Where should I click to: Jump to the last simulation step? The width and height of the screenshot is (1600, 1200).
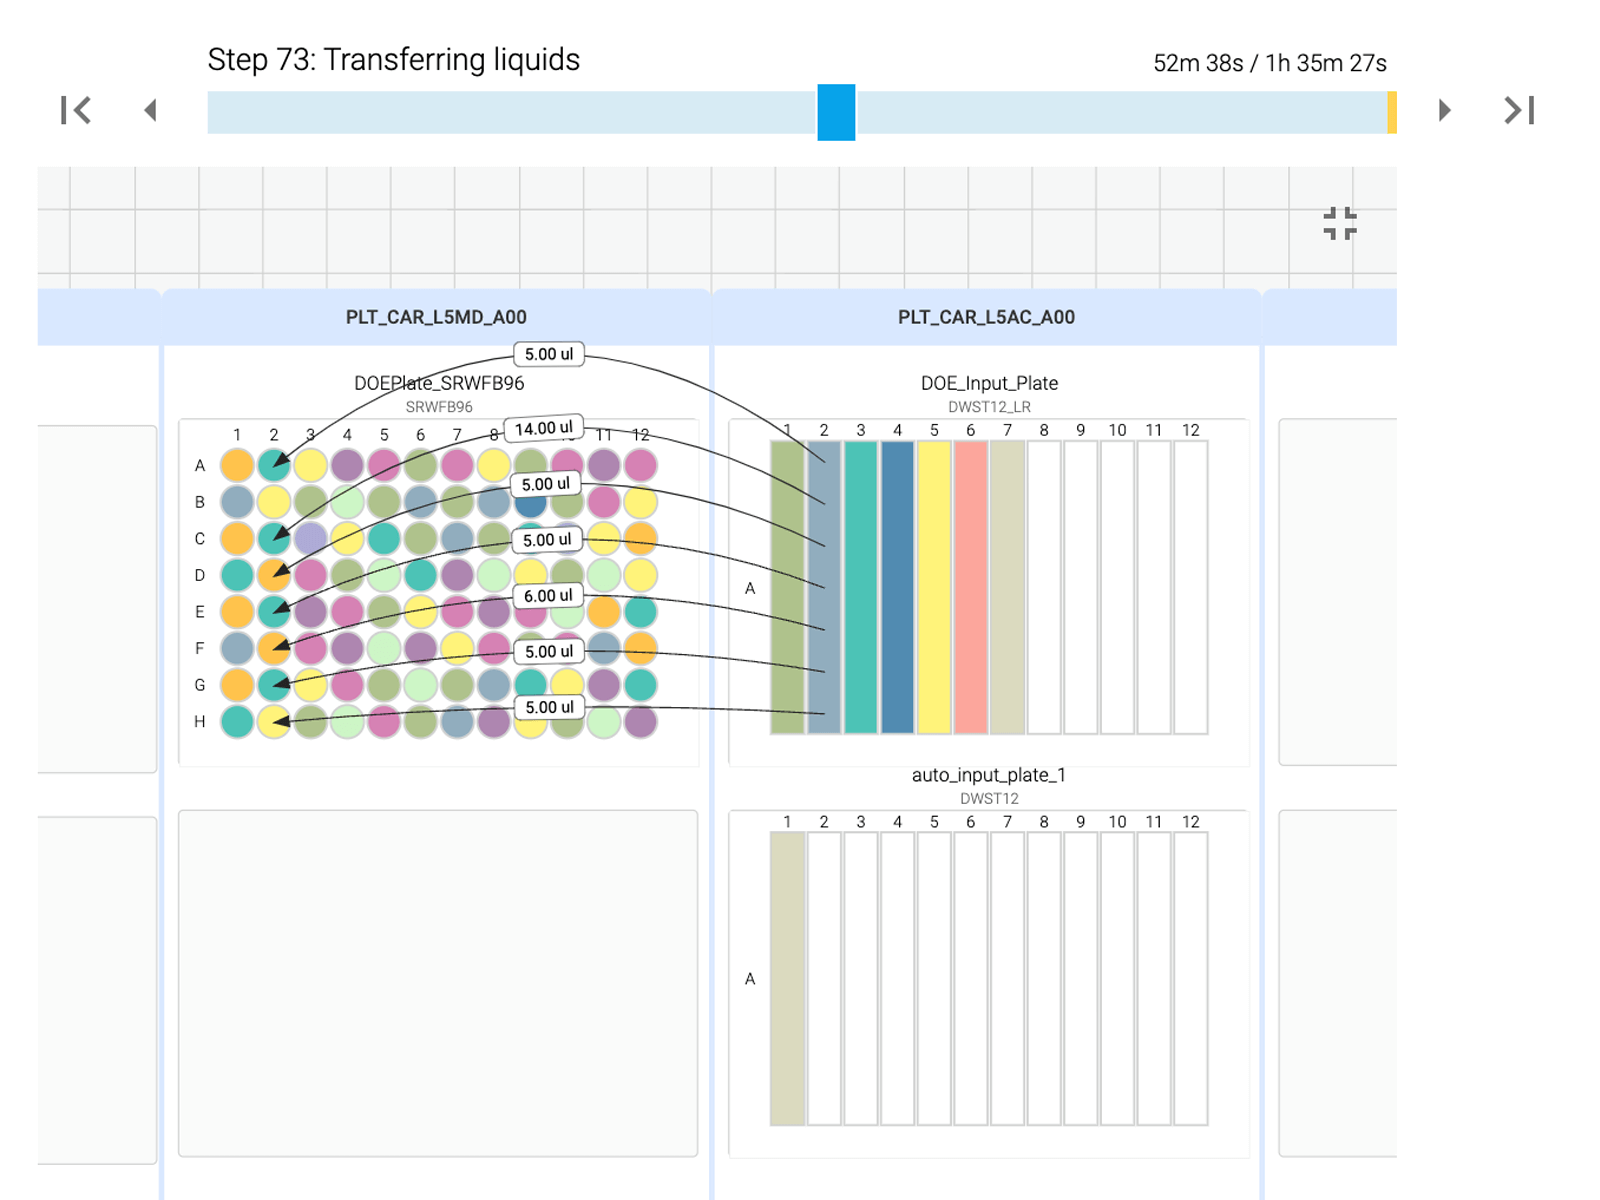pyautogui.click(x=1519, y=110)
